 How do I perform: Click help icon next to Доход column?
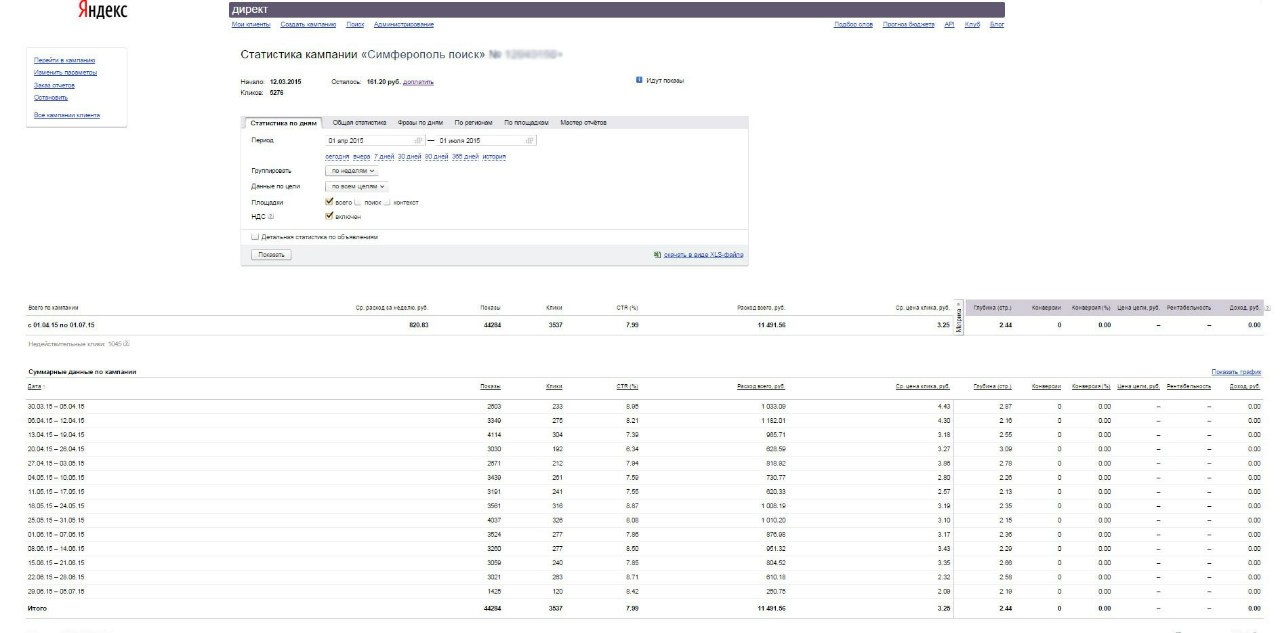point(1268,308)
